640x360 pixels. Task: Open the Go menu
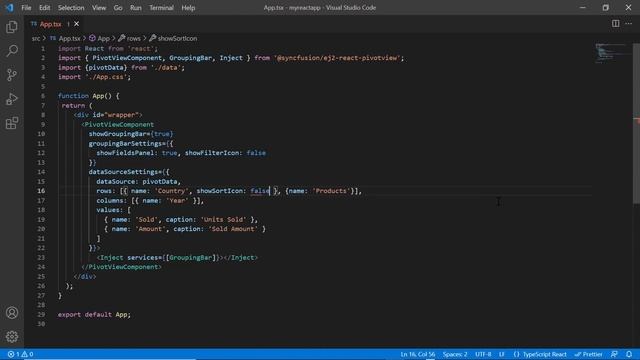click(x=118, y=8)
